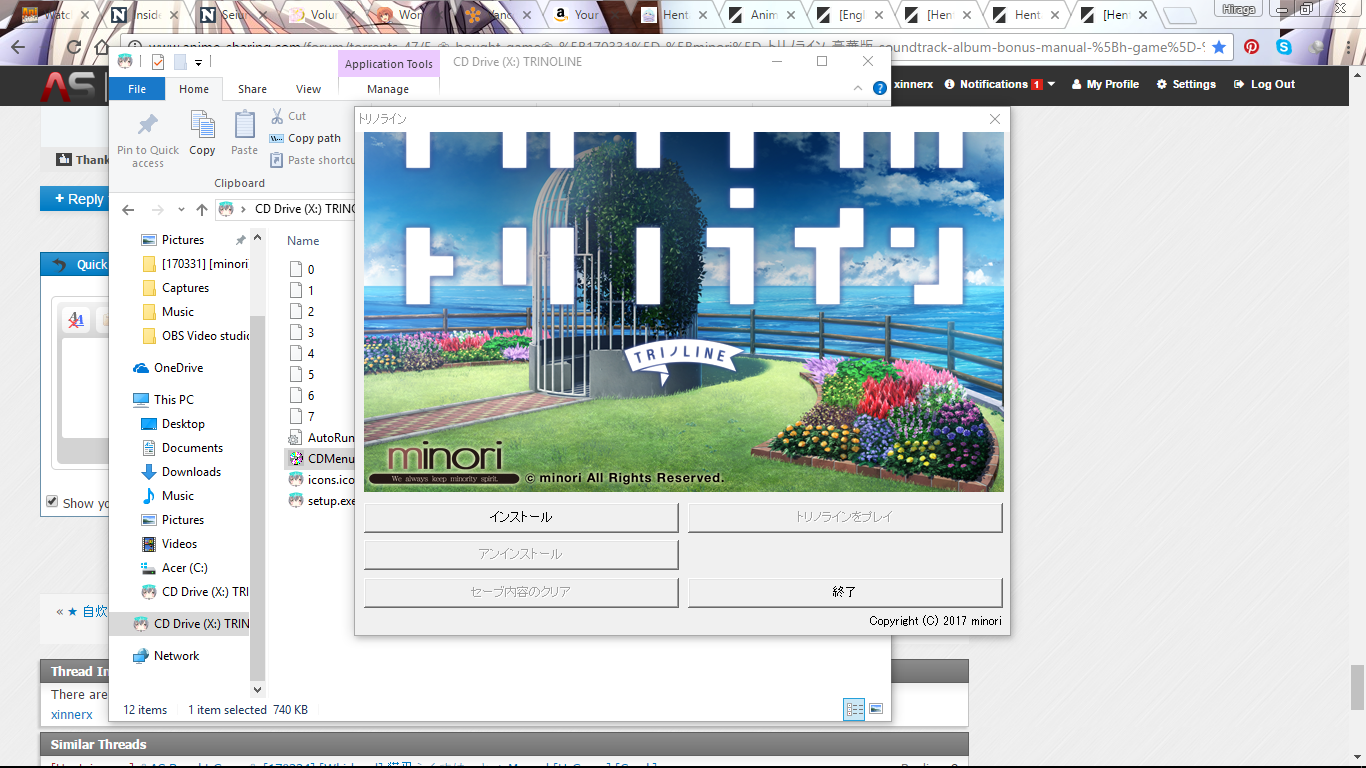
Task: Select the [170331] minori folder in sidebar
Action: 195,264
